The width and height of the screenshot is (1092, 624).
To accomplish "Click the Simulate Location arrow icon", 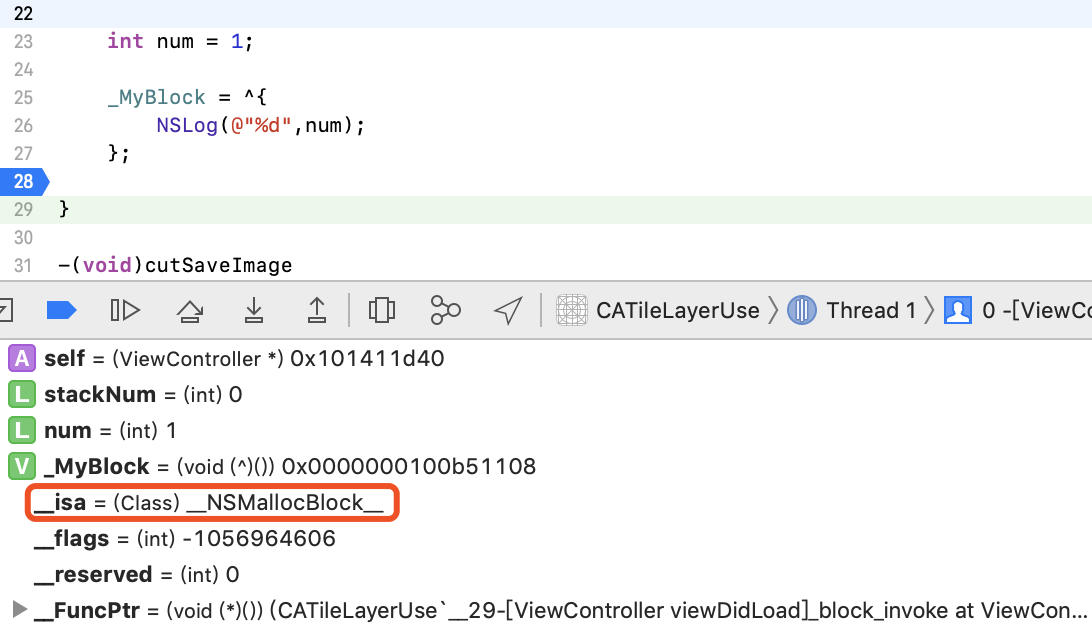I will [x=508, y=310].
